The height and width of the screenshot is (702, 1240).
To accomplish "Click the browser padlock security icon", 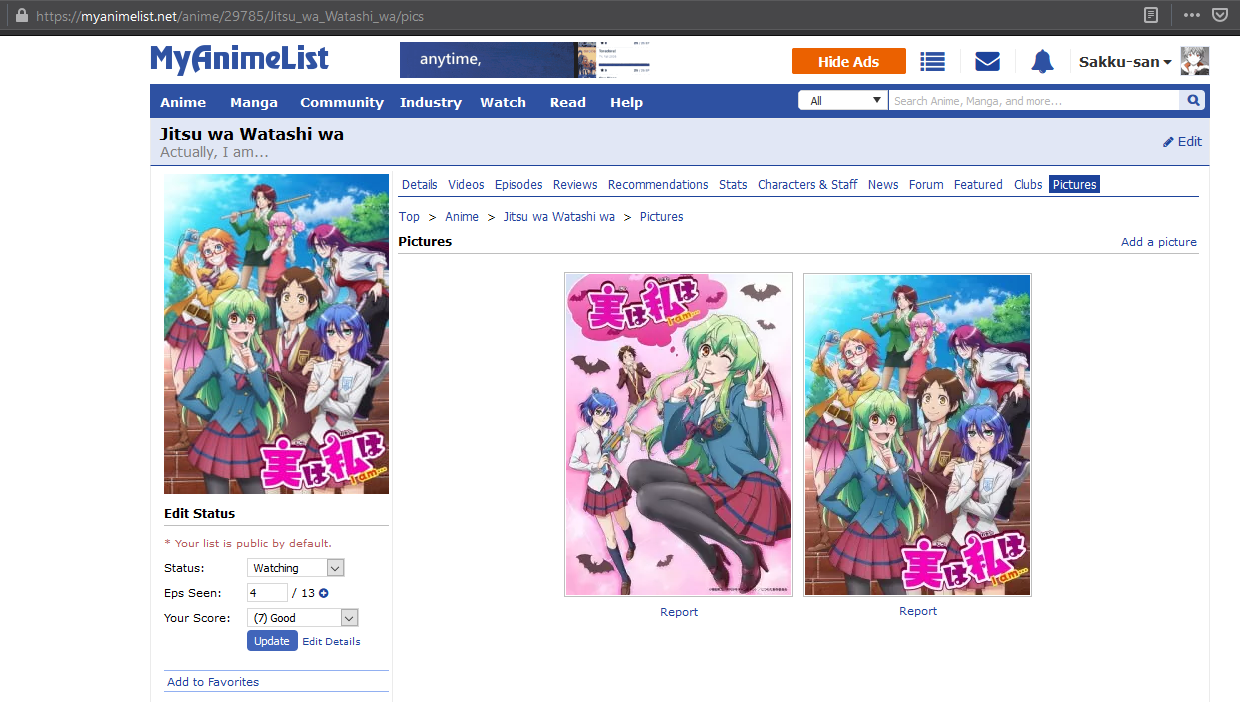I will 21,16.
